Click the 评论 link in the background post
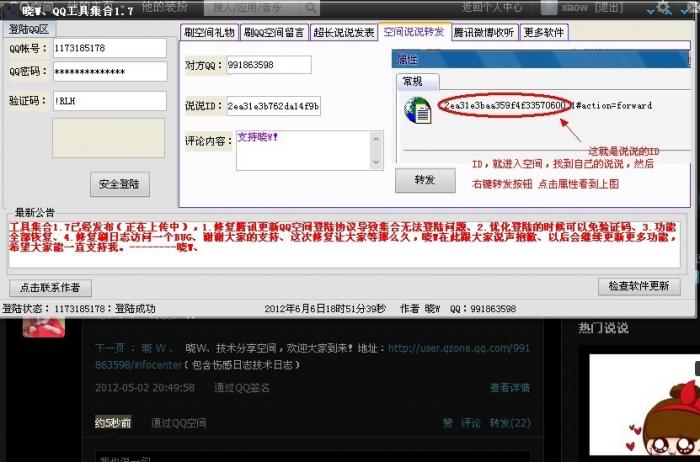The image size is (700, 462). click(x=471, y=423)
